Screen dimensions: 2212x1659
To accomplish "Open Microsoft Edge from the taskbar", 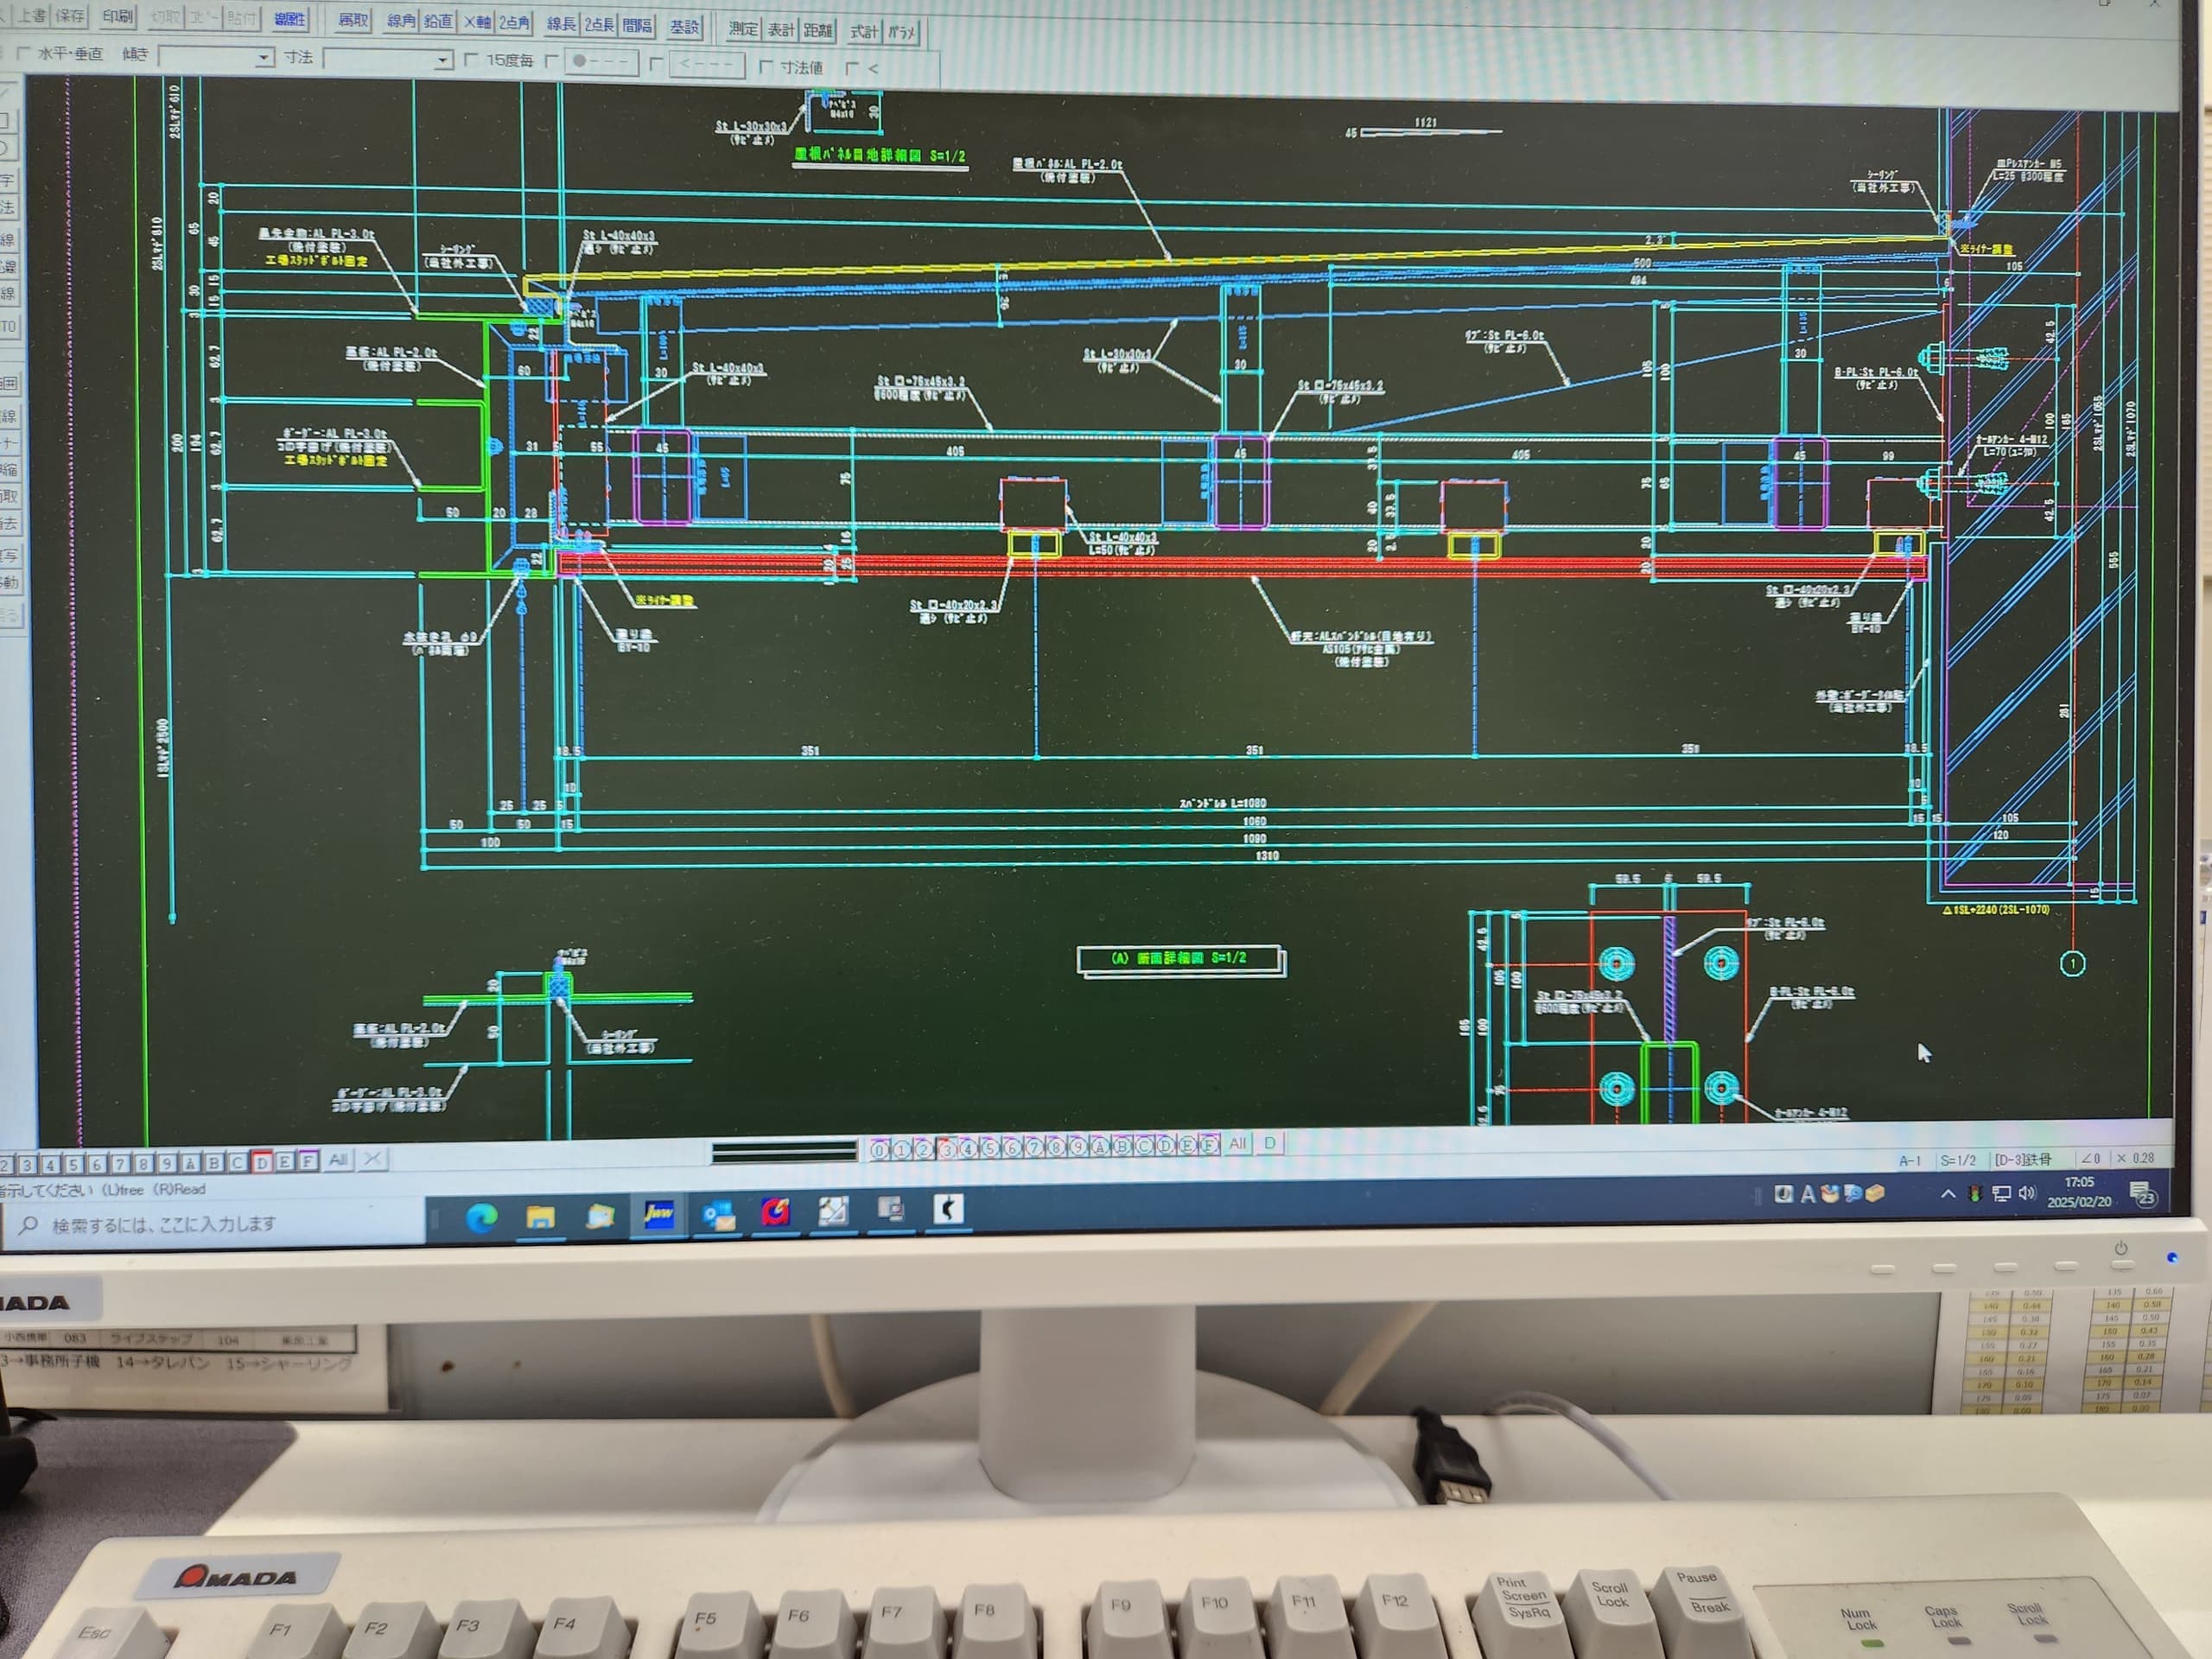I will coord(482,1217).
